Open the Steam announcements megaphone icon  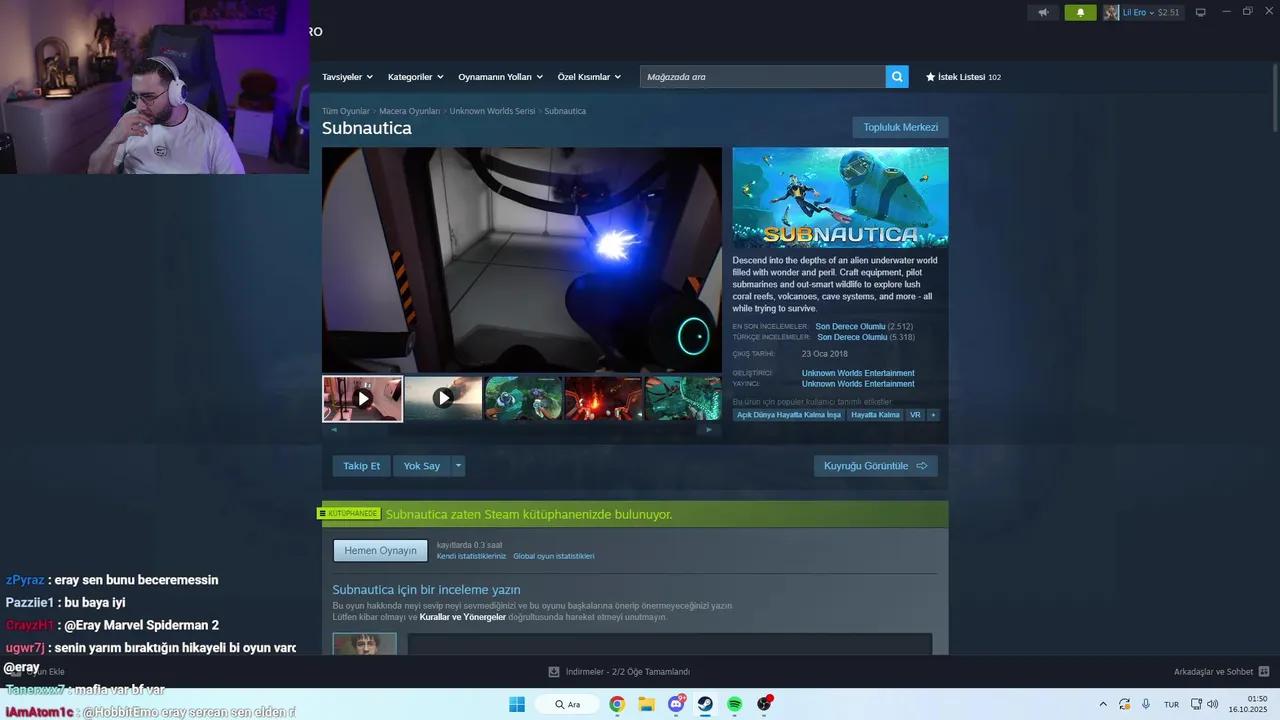pyautogui.click(x=1043, y=12)
